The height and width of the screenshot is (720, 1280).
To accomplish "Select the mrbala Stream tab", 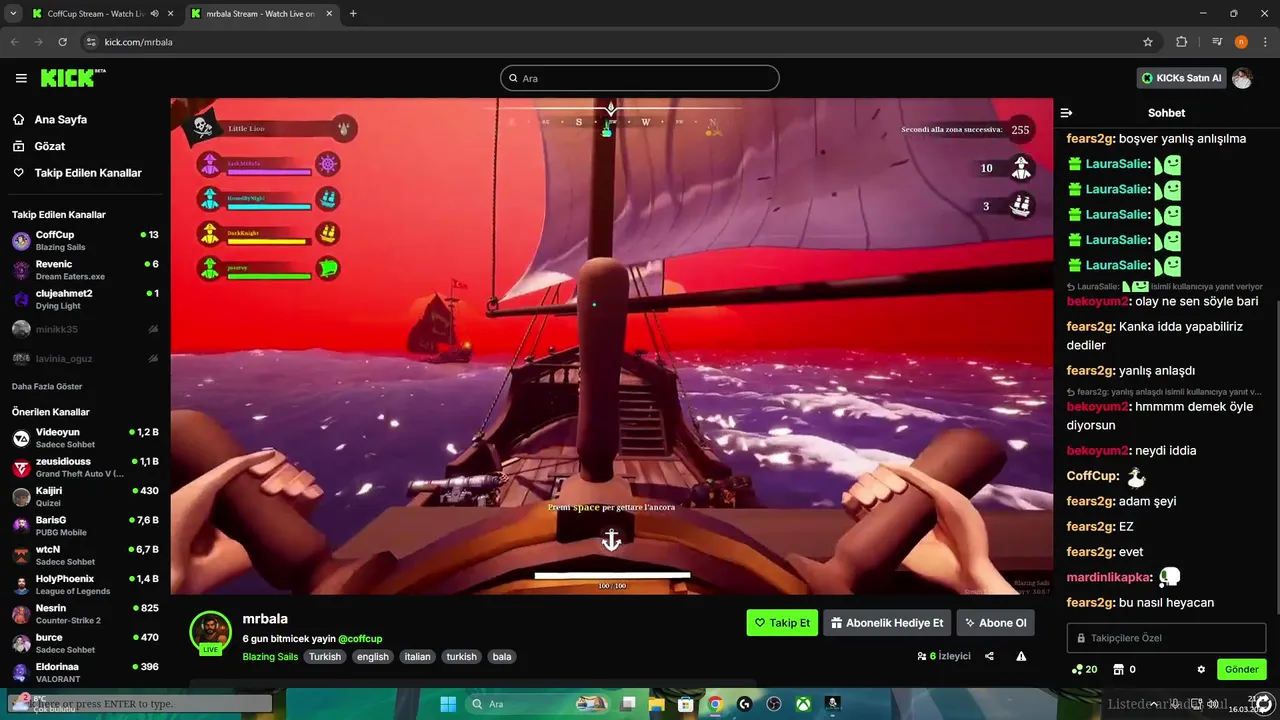I will (x=262, y=14).
